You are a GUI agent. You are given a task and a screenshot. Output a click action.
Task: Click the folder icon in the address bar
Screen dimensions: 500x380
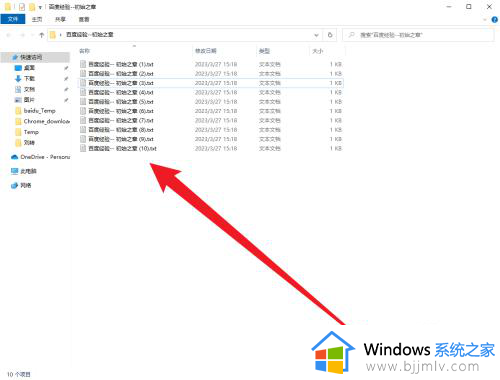53,35
